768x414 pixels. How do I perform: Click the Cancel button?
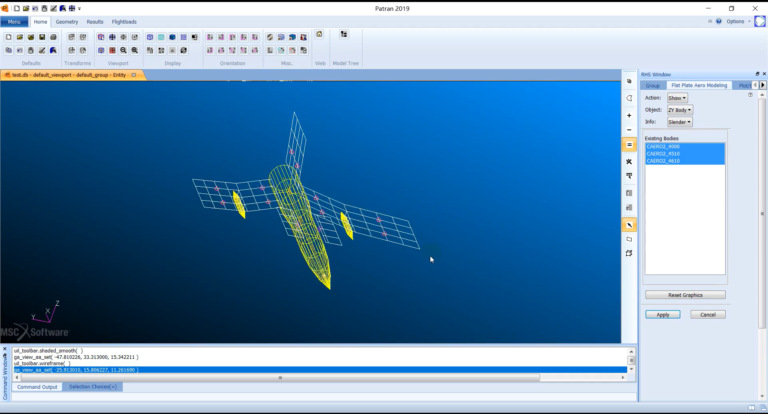point(708,315)
